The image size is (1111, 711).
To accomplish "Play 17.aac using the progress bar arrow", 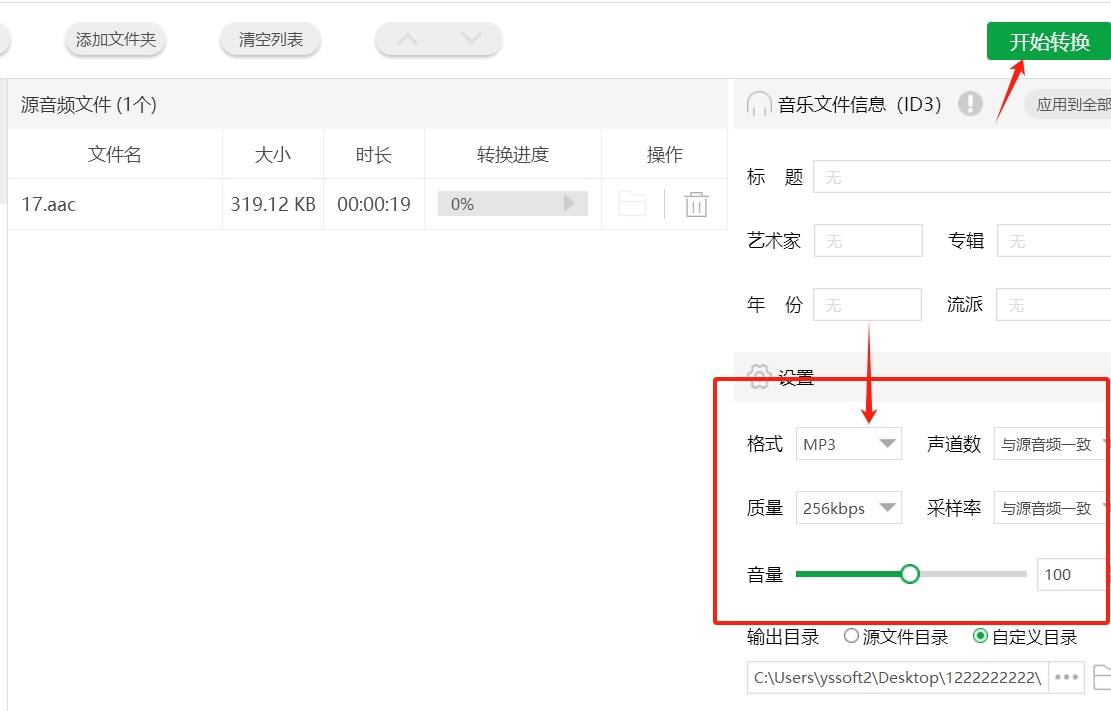I will pos(569,203).
